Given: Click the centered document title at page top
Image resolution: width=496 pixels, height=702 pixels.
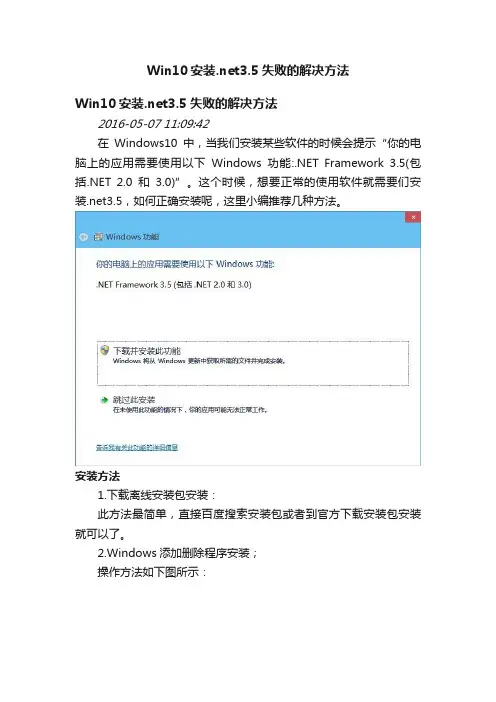Looking at the screenshot, I should (248, 70).
